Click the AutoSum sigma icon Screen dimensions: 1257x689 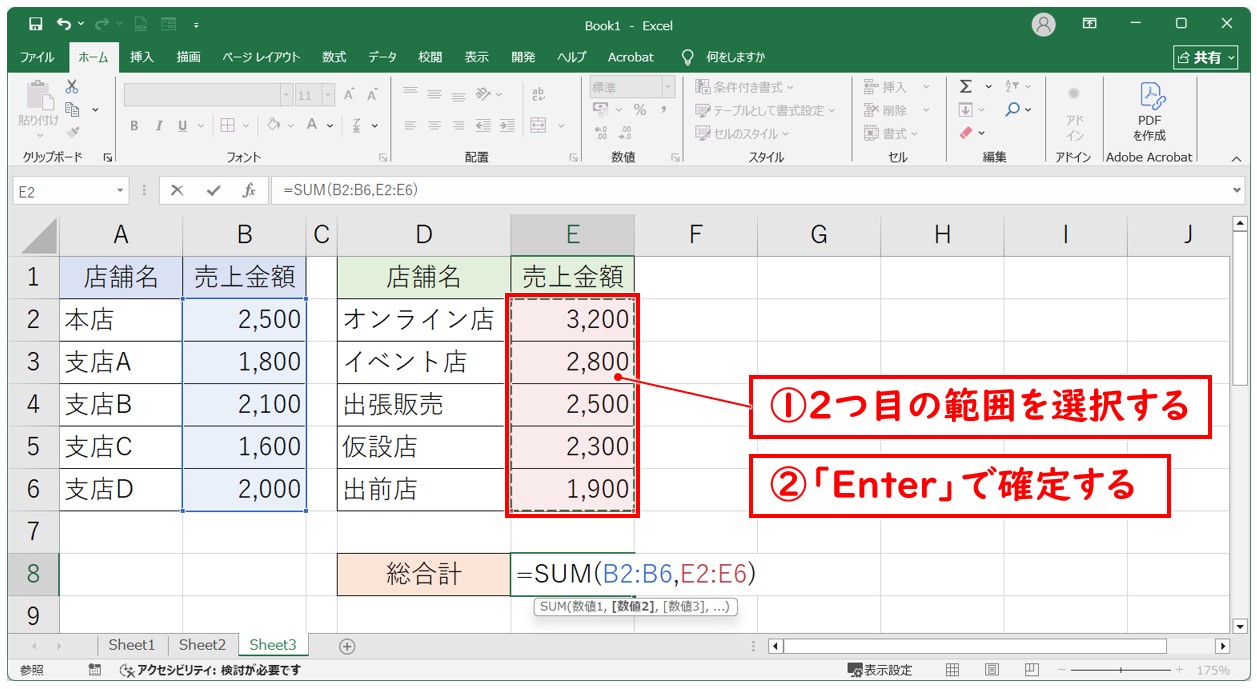(966, 87)
